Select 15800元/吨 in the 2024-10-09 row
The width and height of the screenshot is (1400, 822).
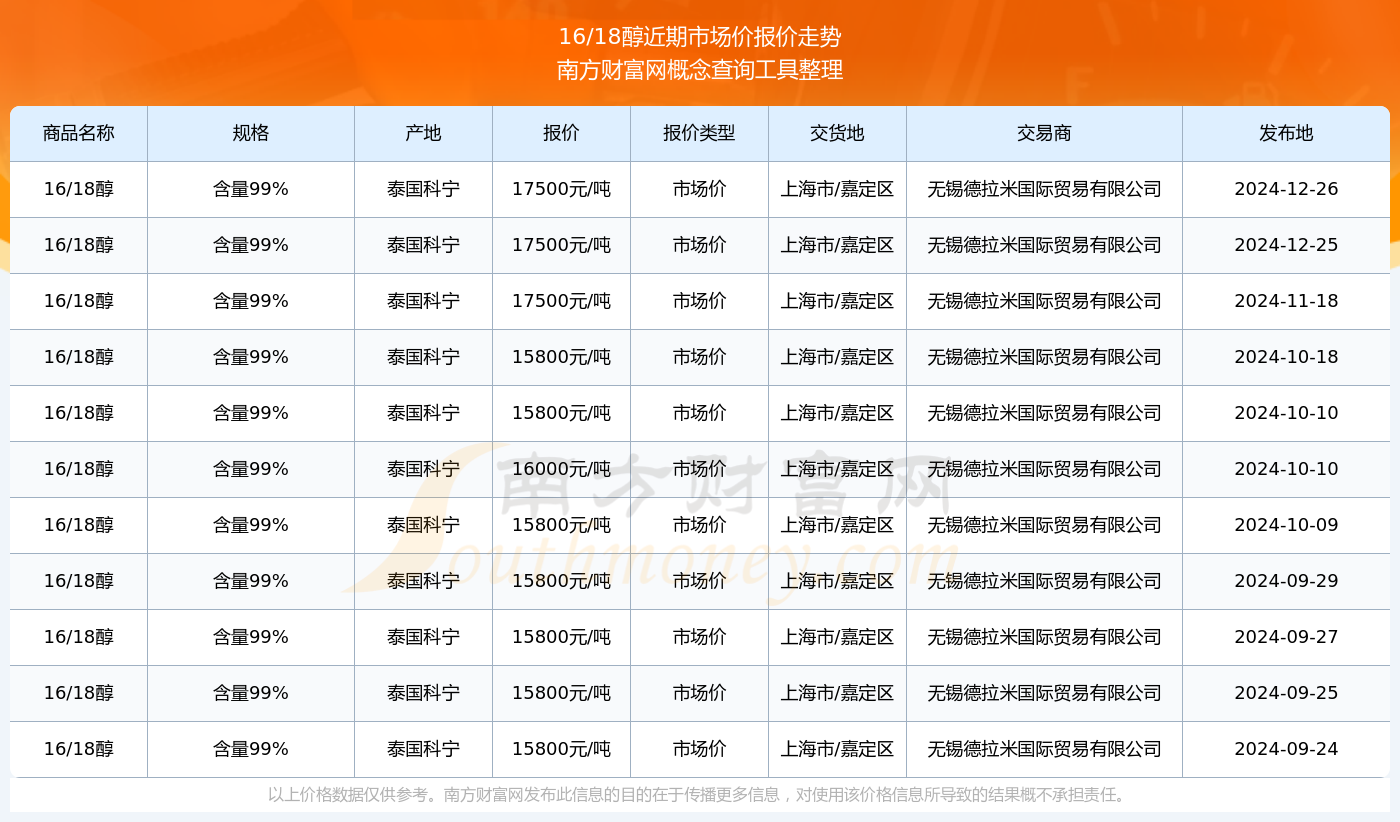561,525
